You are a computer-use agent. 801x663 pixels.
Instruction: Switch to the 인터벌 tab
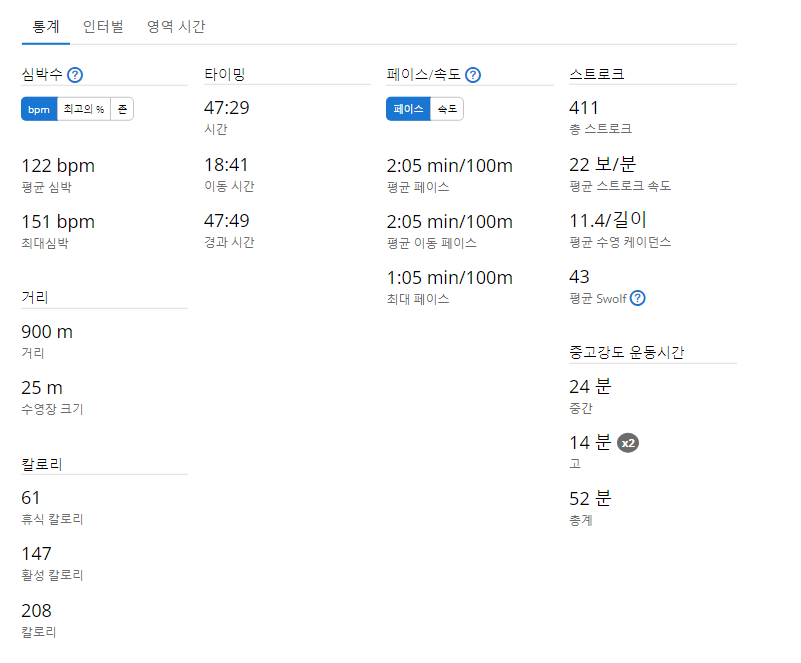tap(103, 27)
